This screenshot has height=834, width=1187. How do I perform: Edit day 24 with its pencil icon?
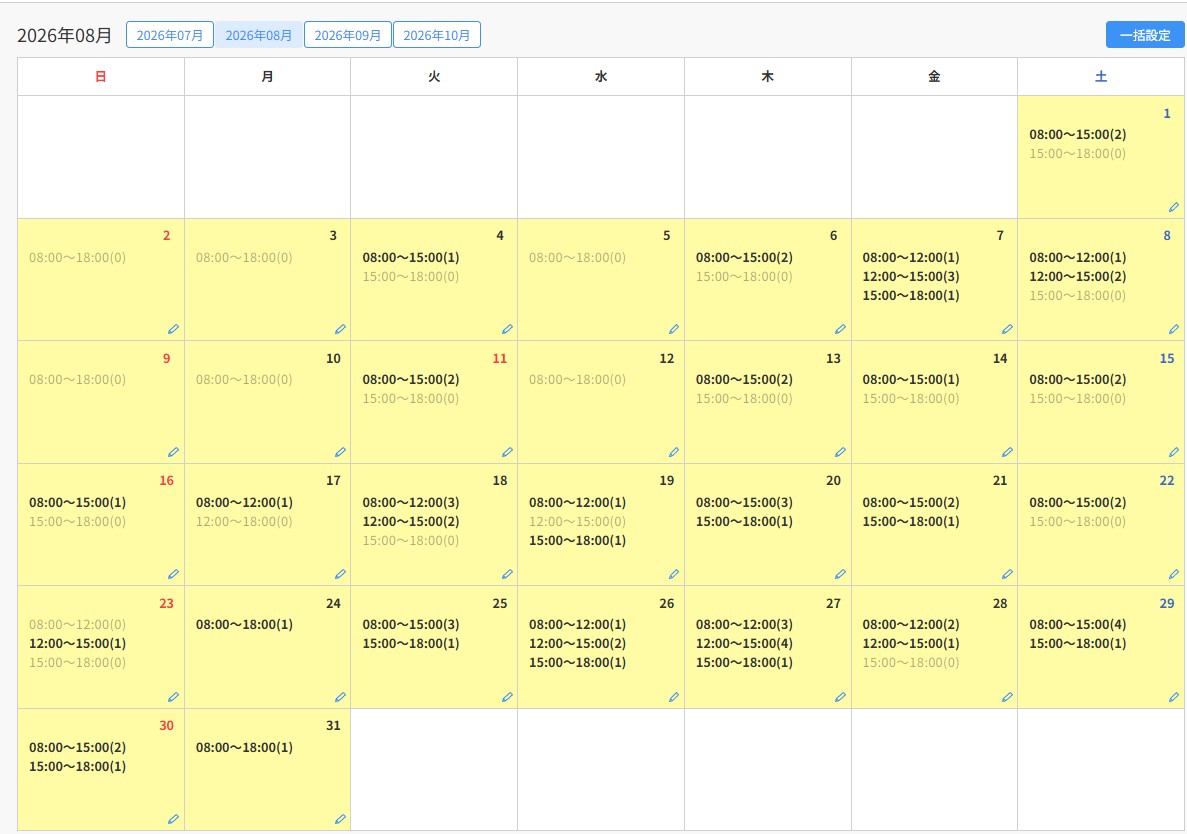point(340,697)
